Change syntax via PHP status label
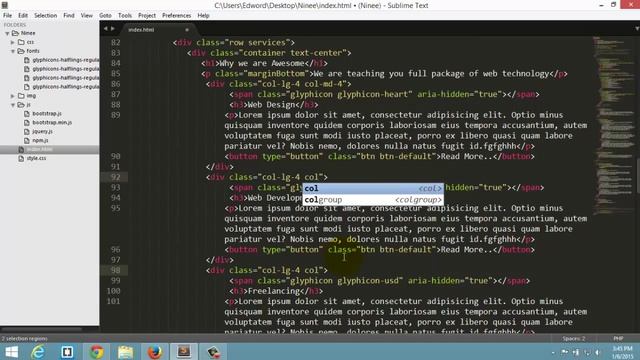Image resolution: width=640 pixels, height=360 pixels. (618, 338)
